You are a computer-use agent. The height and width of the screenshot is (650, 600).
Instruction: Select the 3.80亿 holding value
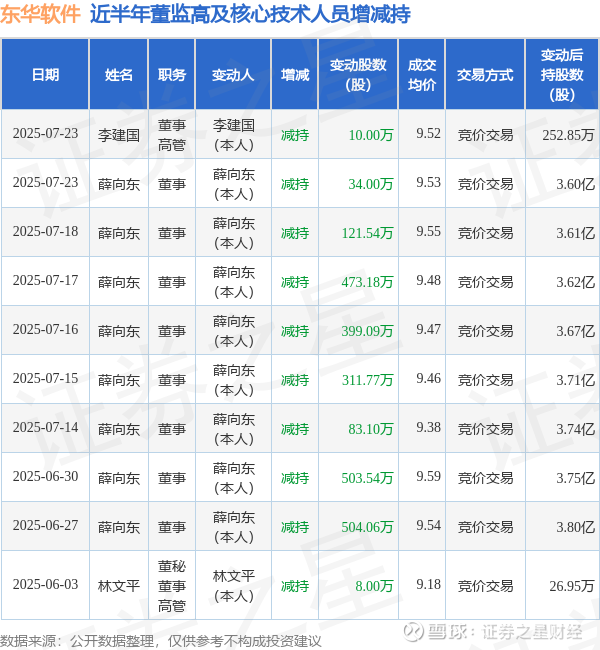(x=575, y=526)
